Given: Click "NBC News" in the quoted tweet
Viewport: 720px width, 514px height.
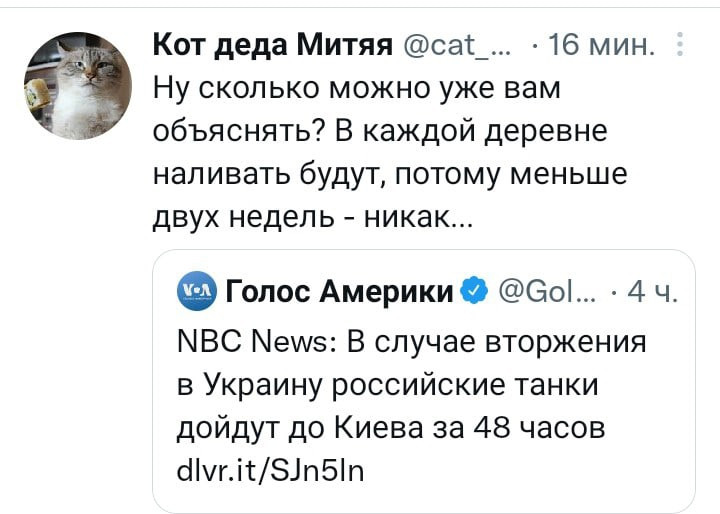Looking at the screenshot, I should click(x=251, y=342).
